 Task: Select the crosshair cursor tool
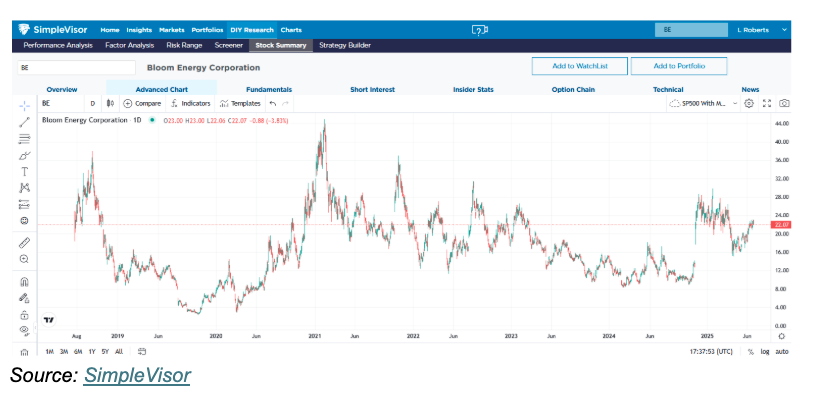[24, 106]
